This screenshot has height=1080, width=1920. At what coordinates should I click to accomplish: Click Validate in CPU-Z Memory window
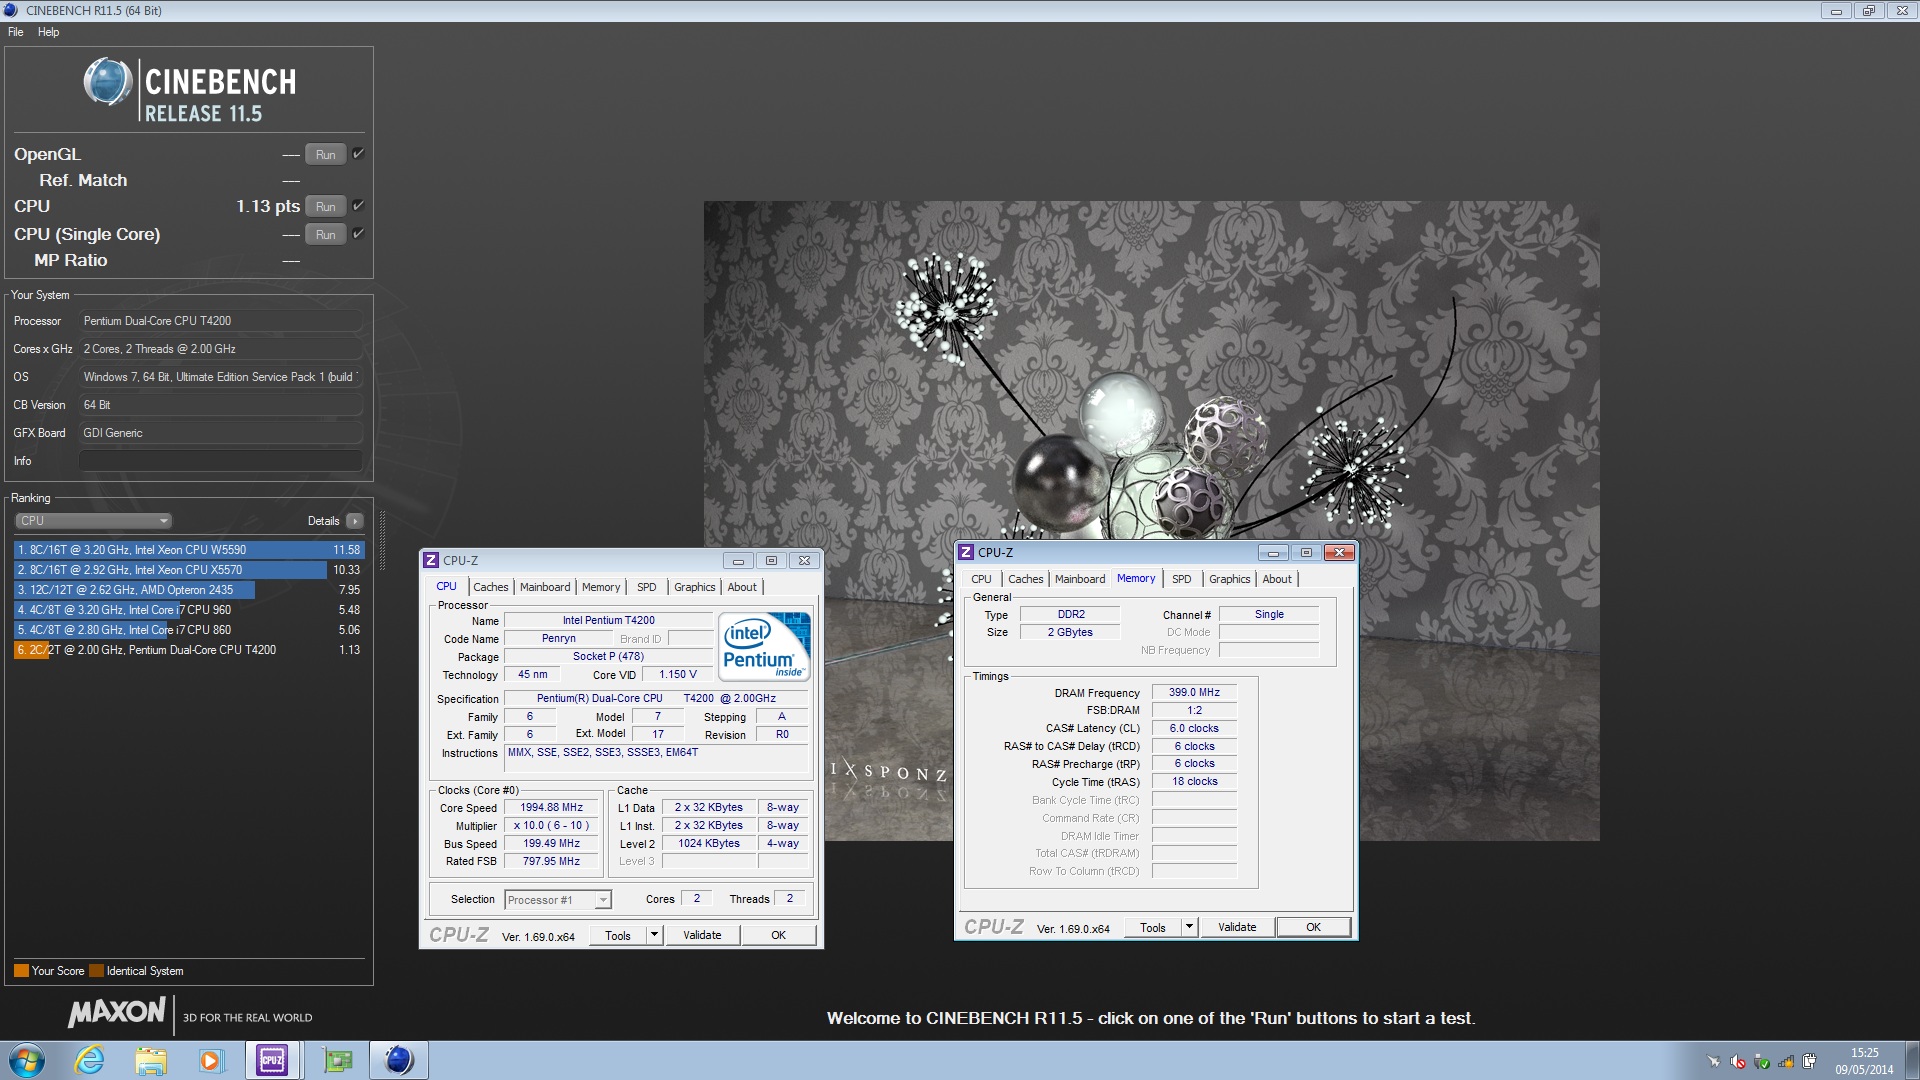click(x=1237, y=927)
